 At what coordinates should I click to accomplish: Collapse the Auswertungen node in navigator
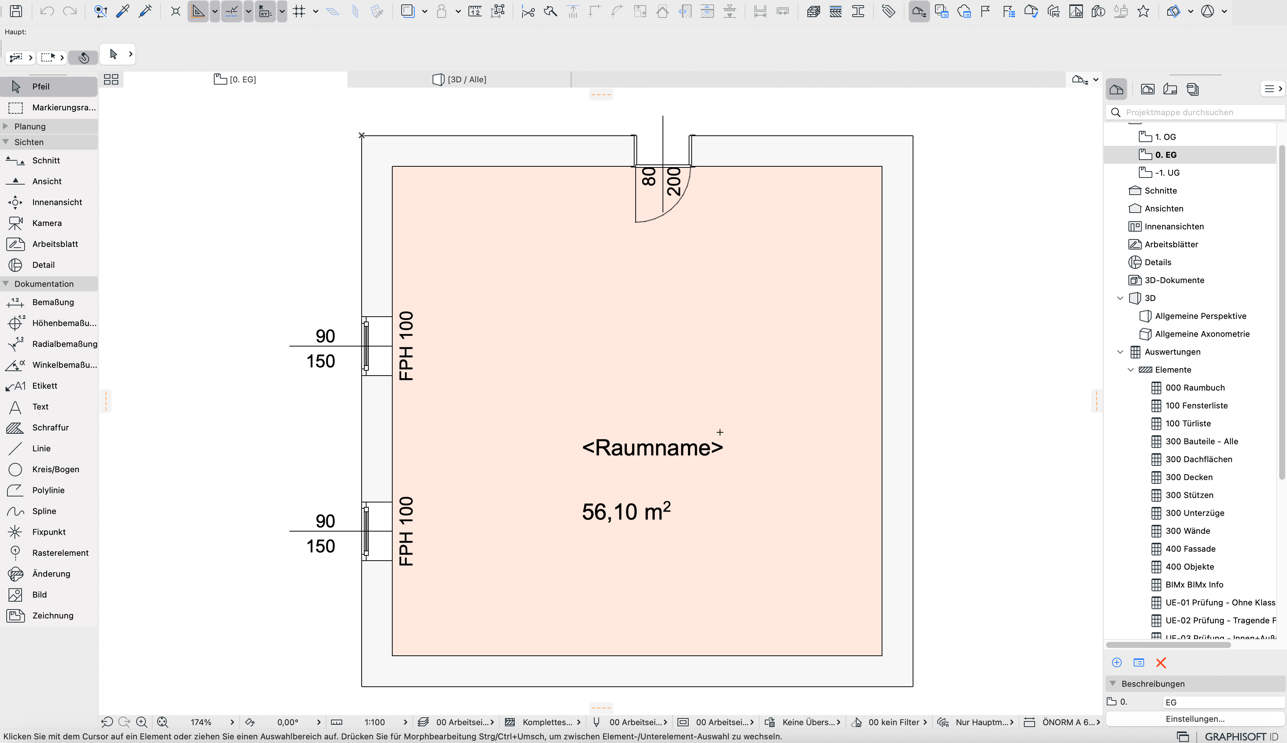coord(1120,352)
